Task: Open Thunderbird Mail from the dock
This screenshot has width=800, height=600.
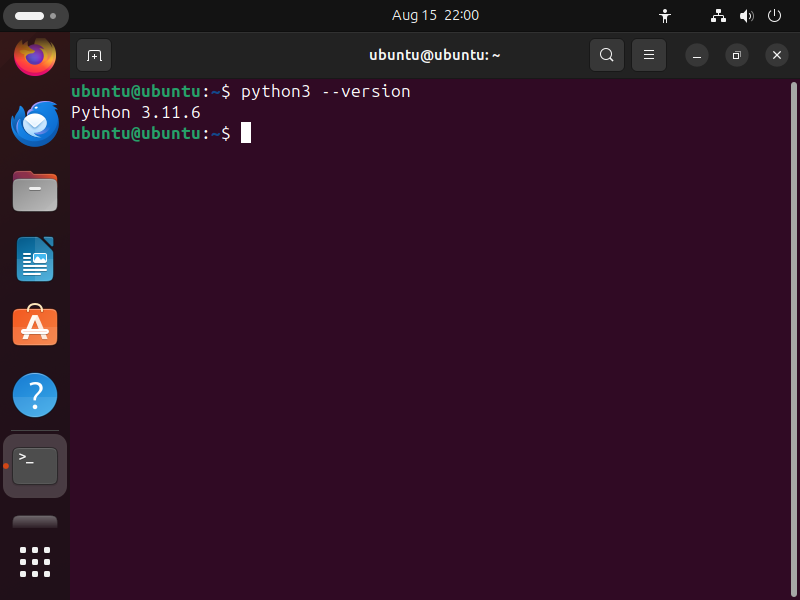Action: click(x=35, y=124)
